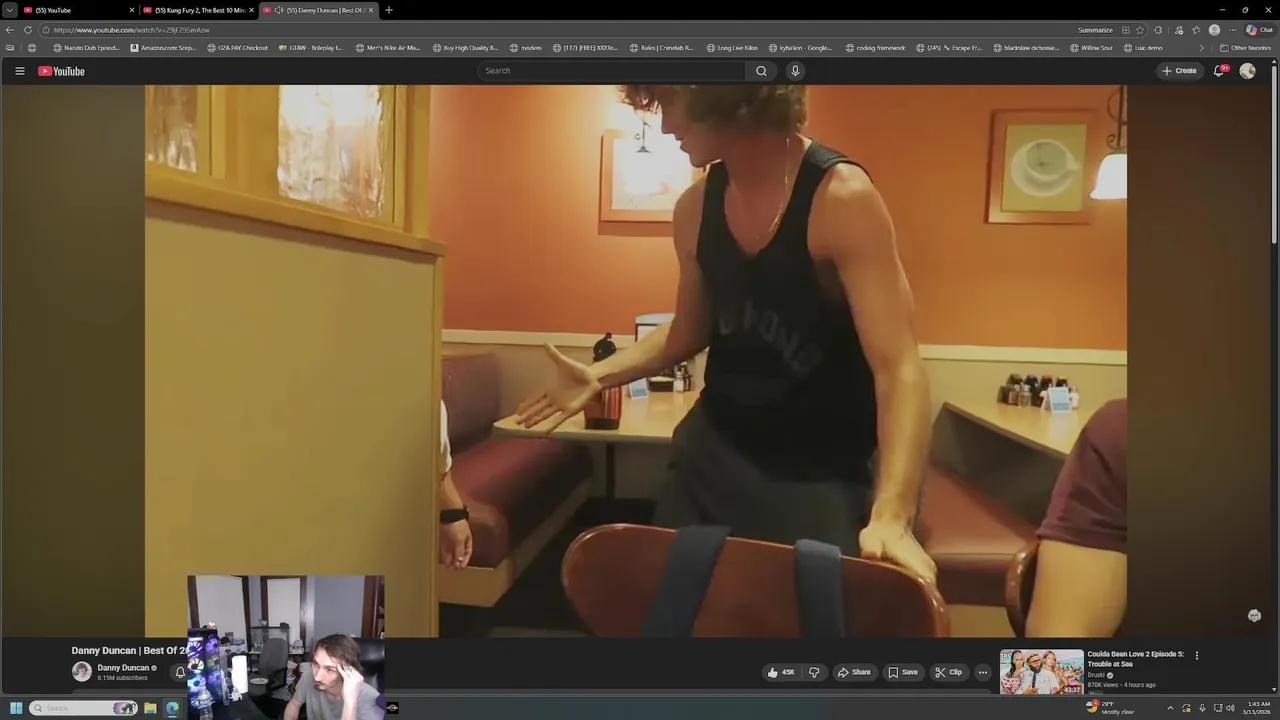1280x720 pixels.
Task: Share the video
Action: pos(854,672)
